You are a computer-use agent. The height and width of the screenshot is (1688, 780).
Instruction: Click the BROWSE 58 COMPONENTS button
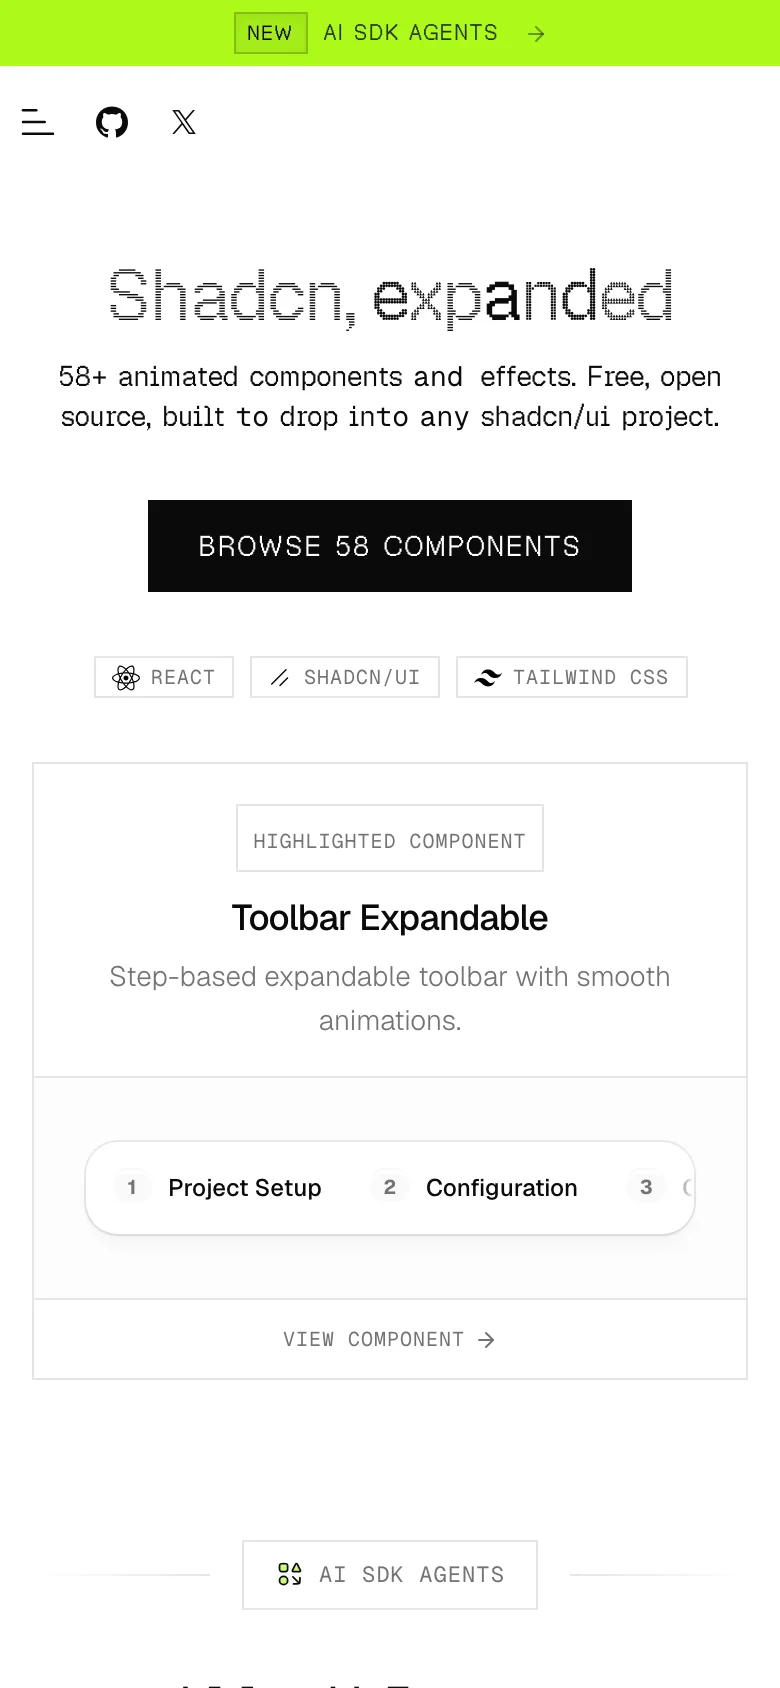[389, 546]
